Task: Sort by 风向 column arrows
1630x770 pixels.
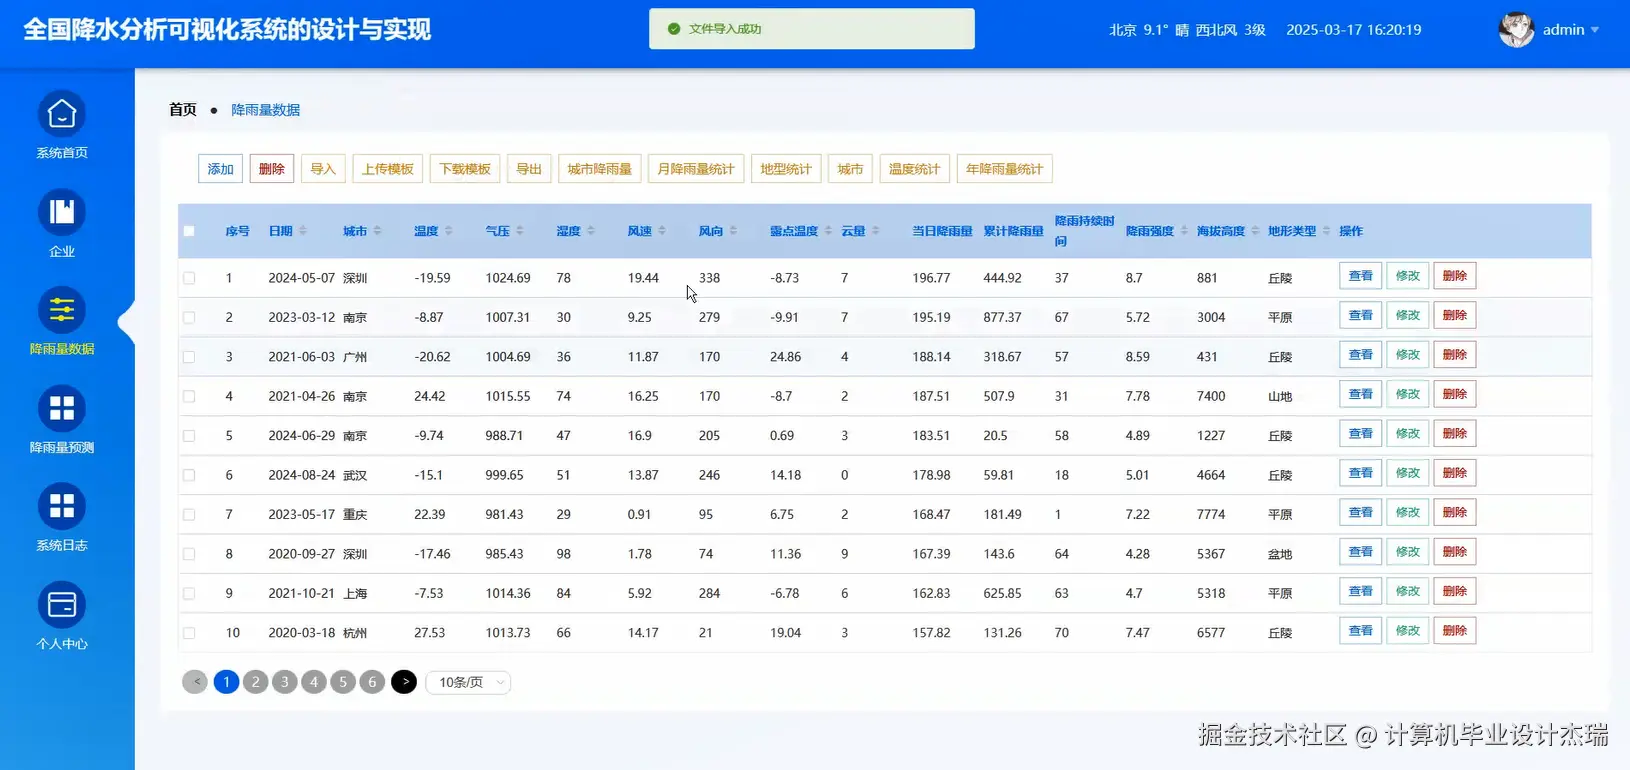Action: pos(733,231)
